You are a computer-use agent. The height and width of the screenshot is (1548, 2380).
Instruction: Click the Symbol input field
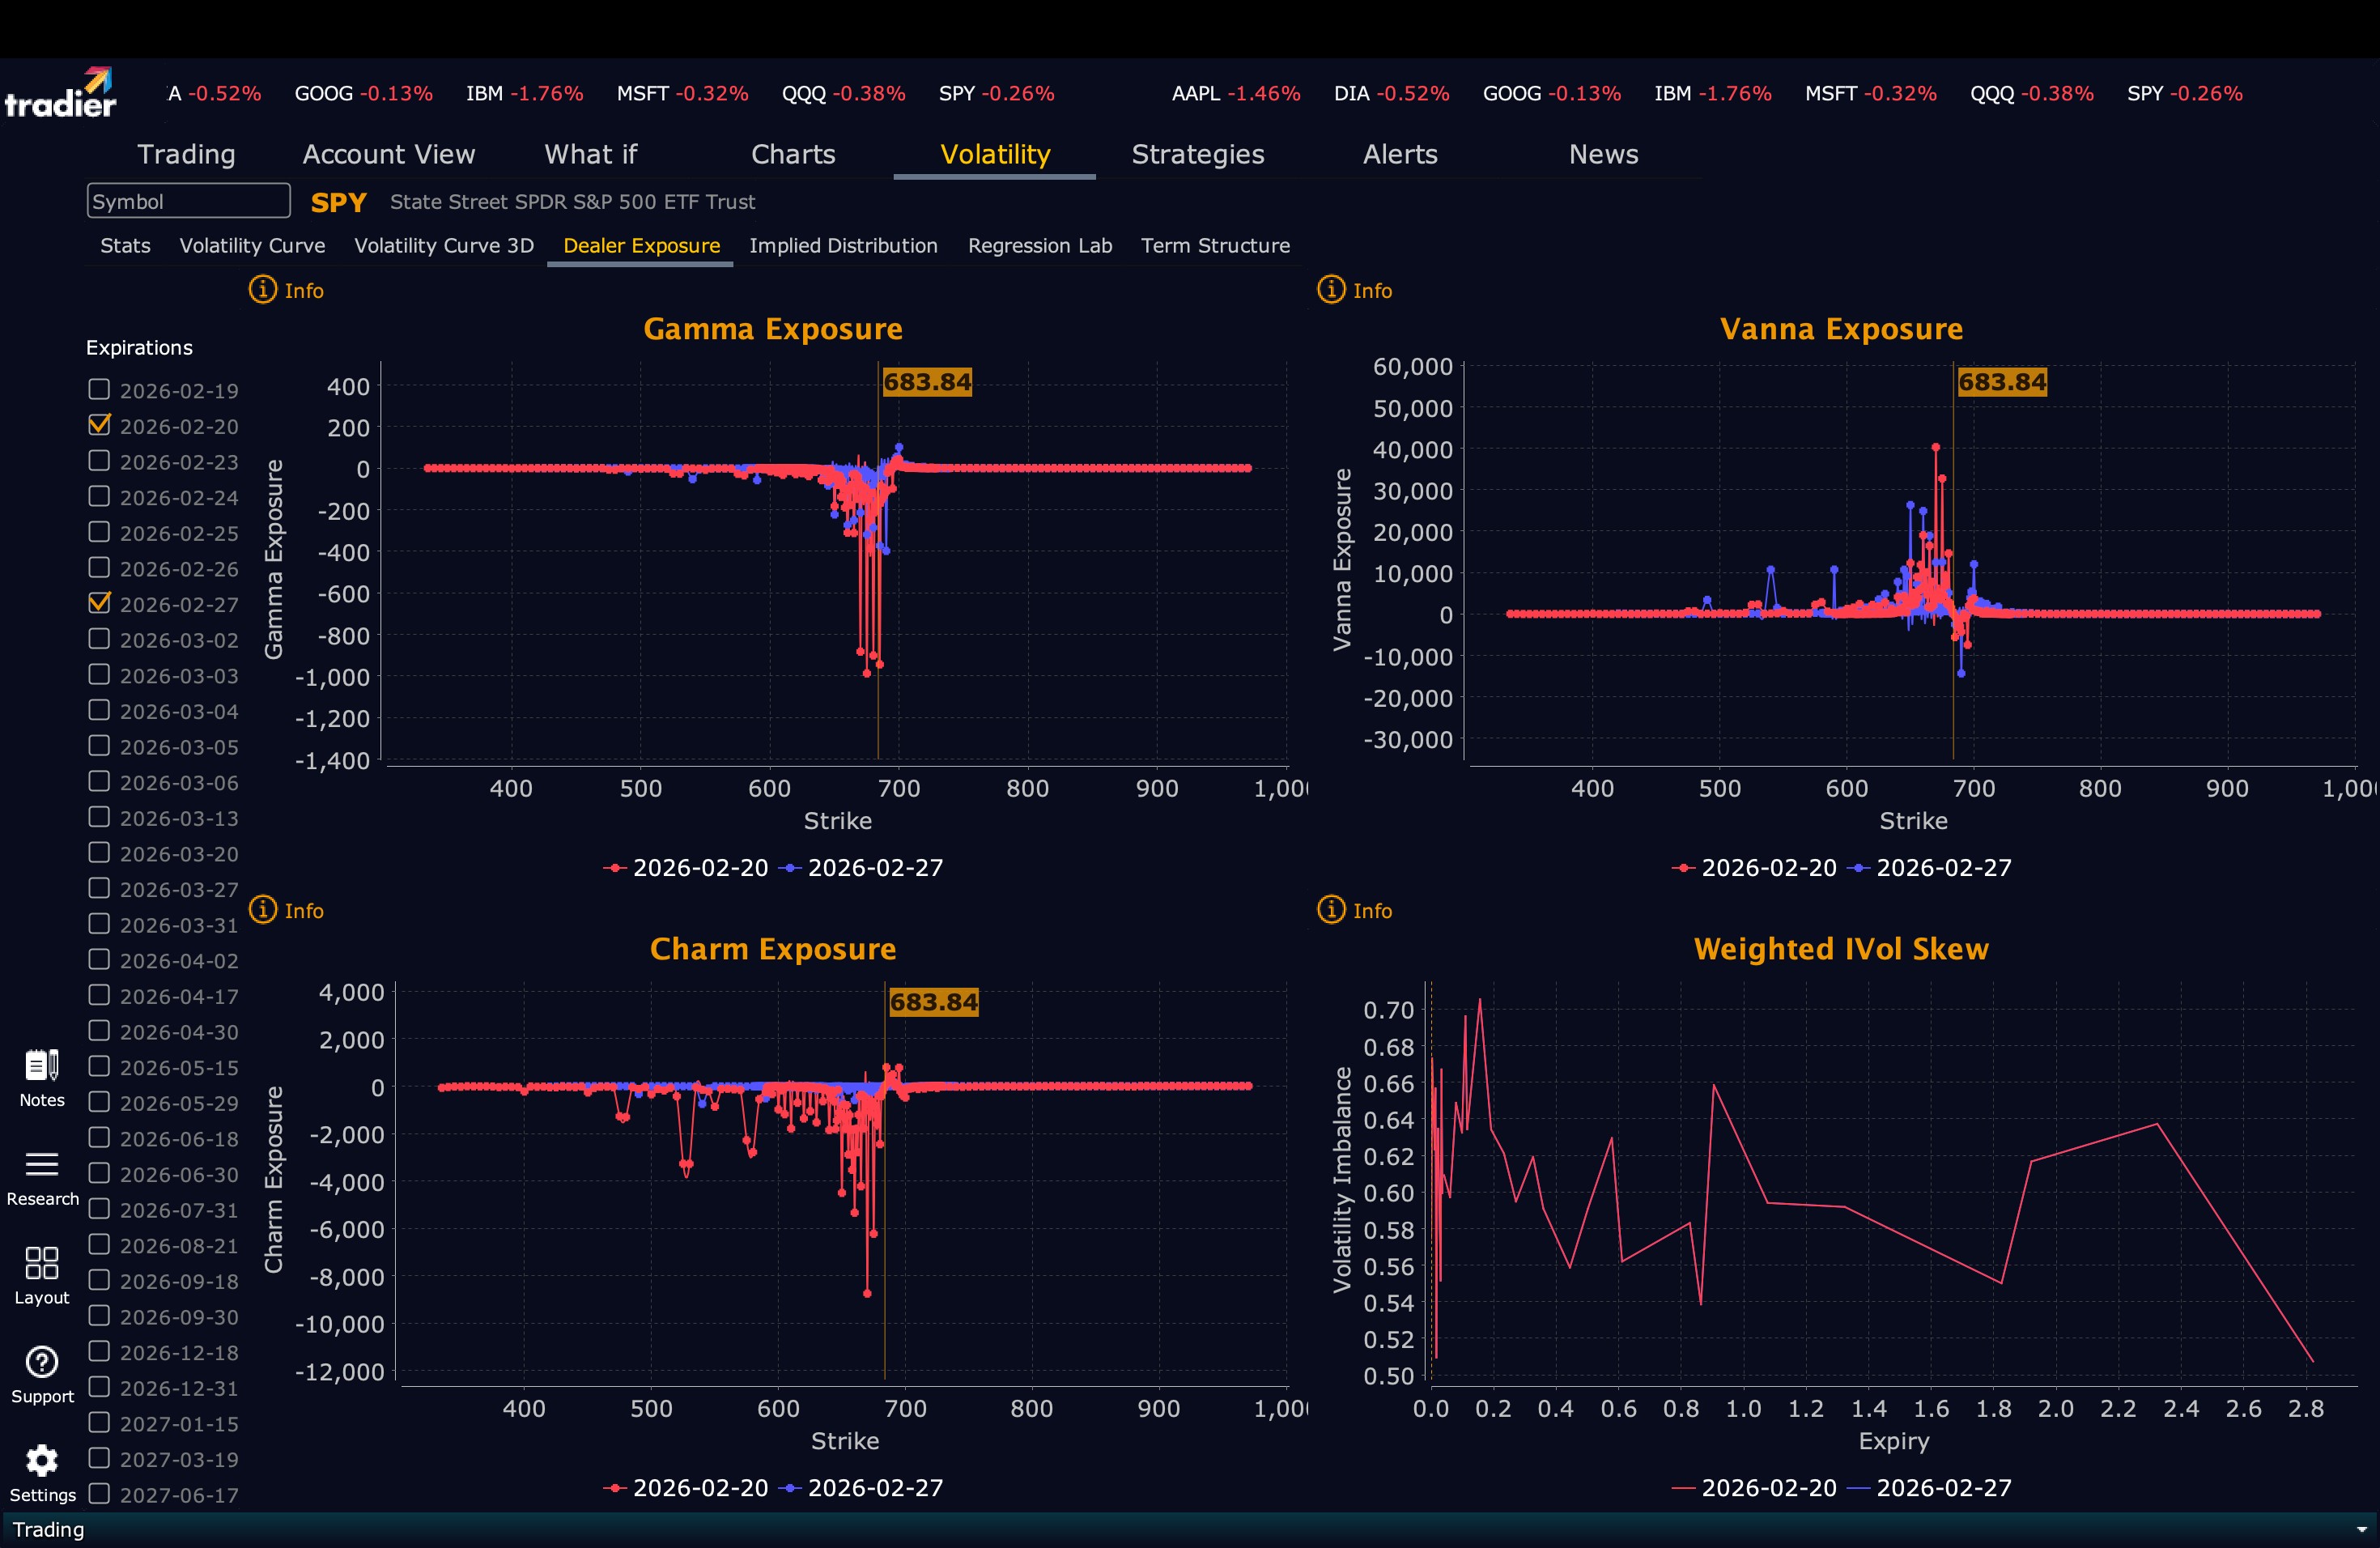(x=188, y=201)
